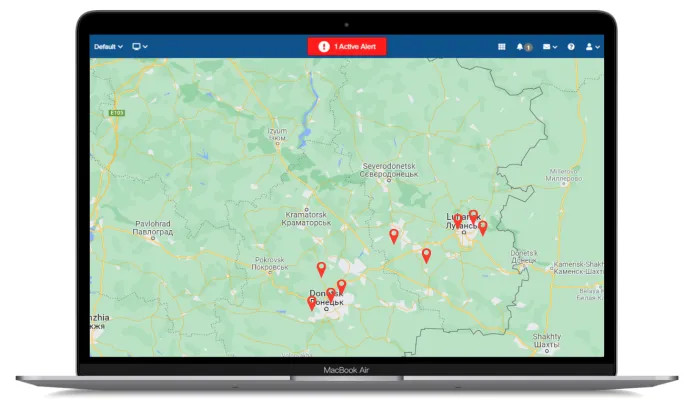The image size is (694, 411).
Task: Open the help question mark icon
Action: (x=571, y=46)
